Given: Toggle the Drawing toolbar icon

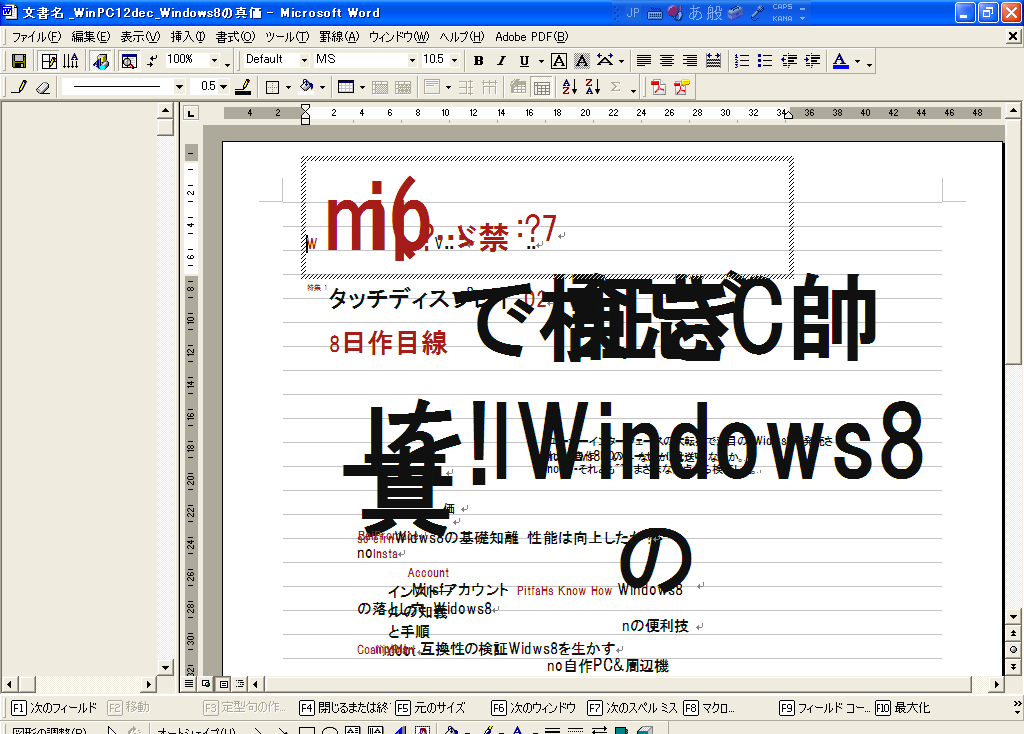Looking at the screenshot, I should pyautogui.click(x=101, y=61).
